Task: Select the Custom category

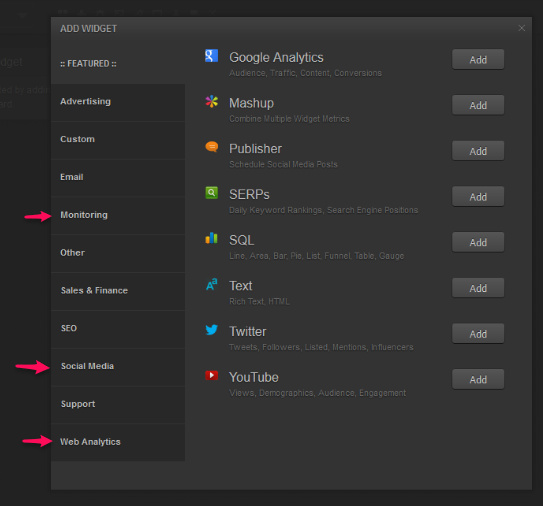Action: point(118,140)
